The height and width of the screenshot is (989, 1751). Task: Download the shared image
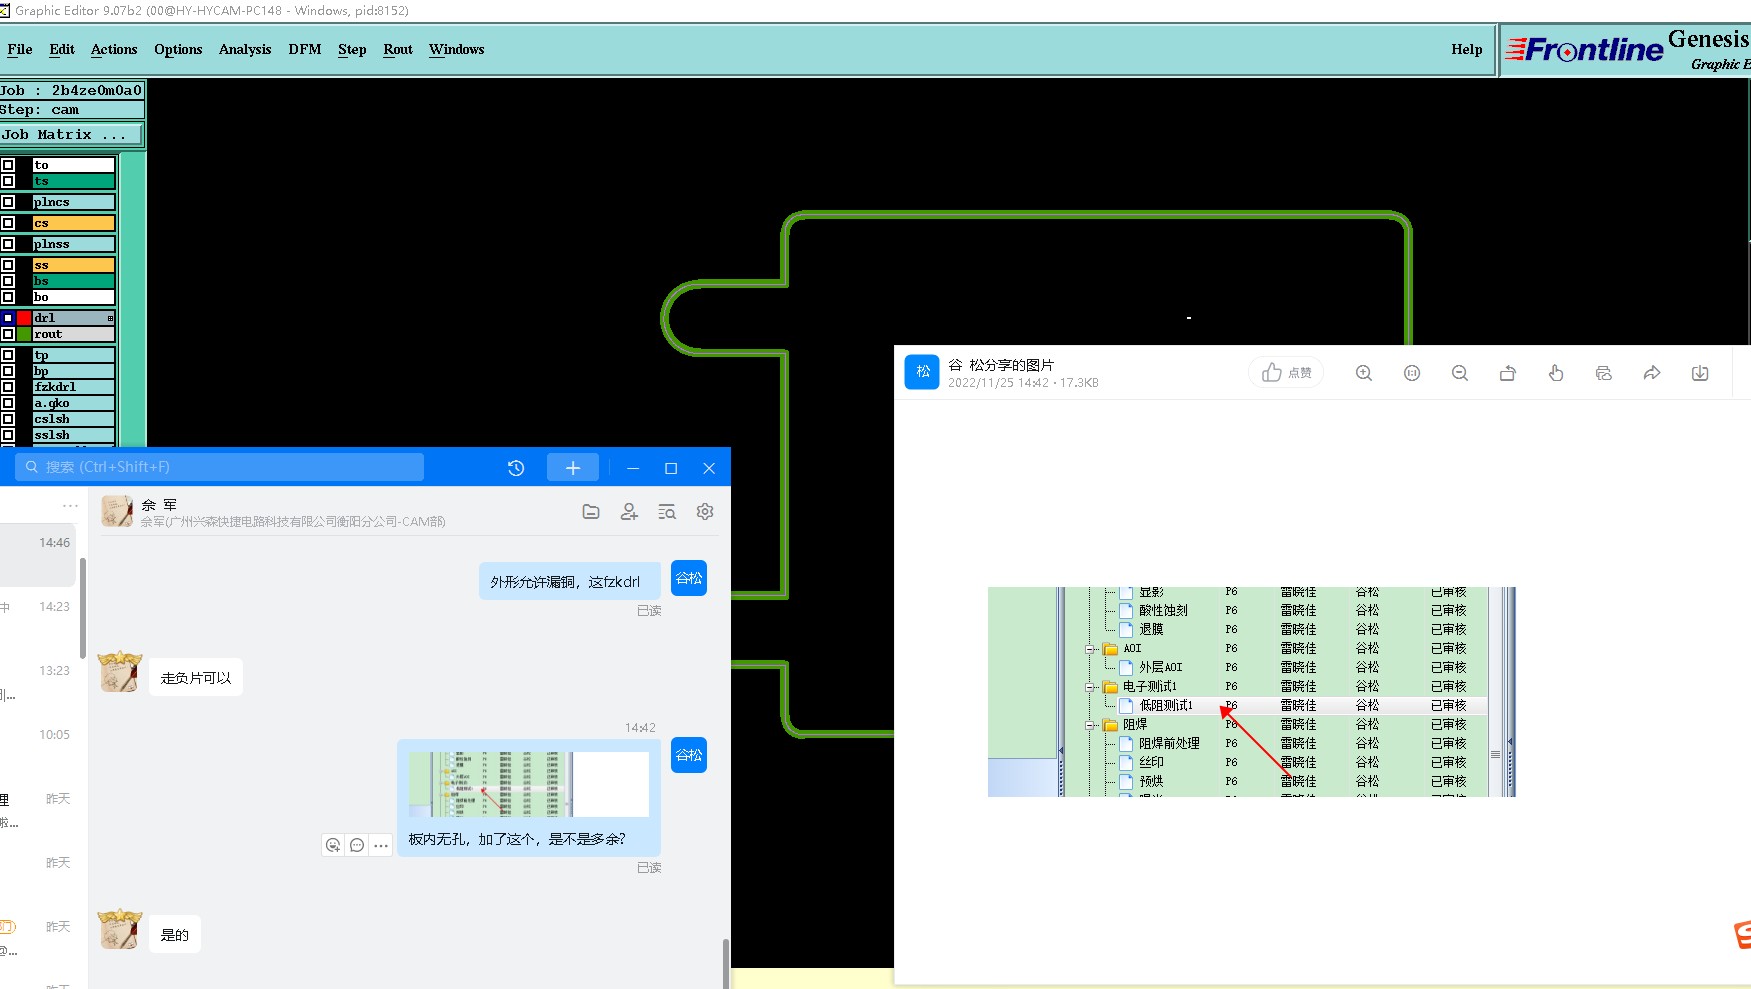pos(1700,373)
